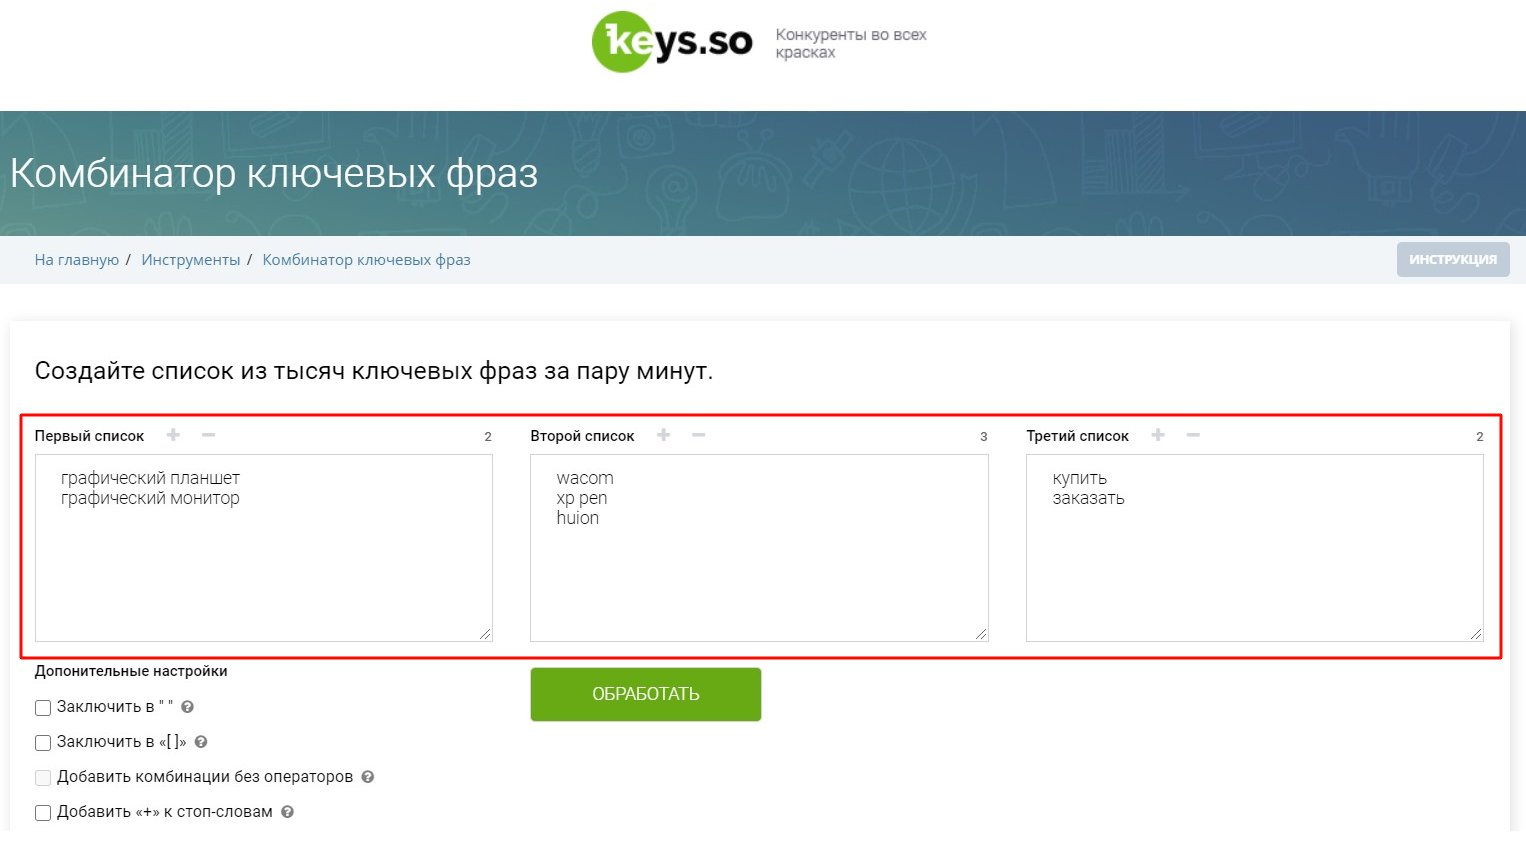The height and width of the screenshot is (843, 1526).
Task: Click the line "графический планшет"
Action: click(150, 478)
